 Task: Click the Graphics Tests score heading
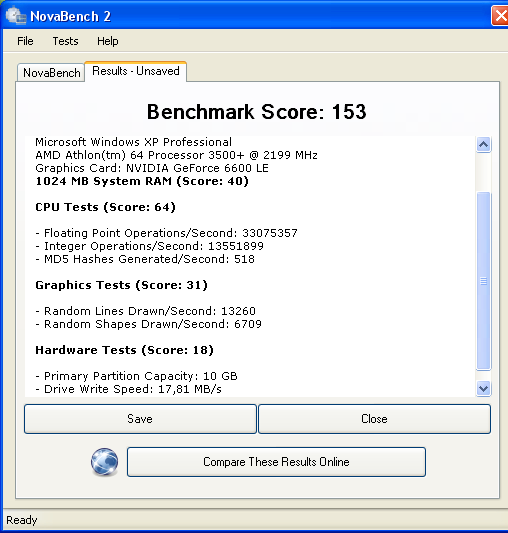pyautogui.click(x=121, y=285)
